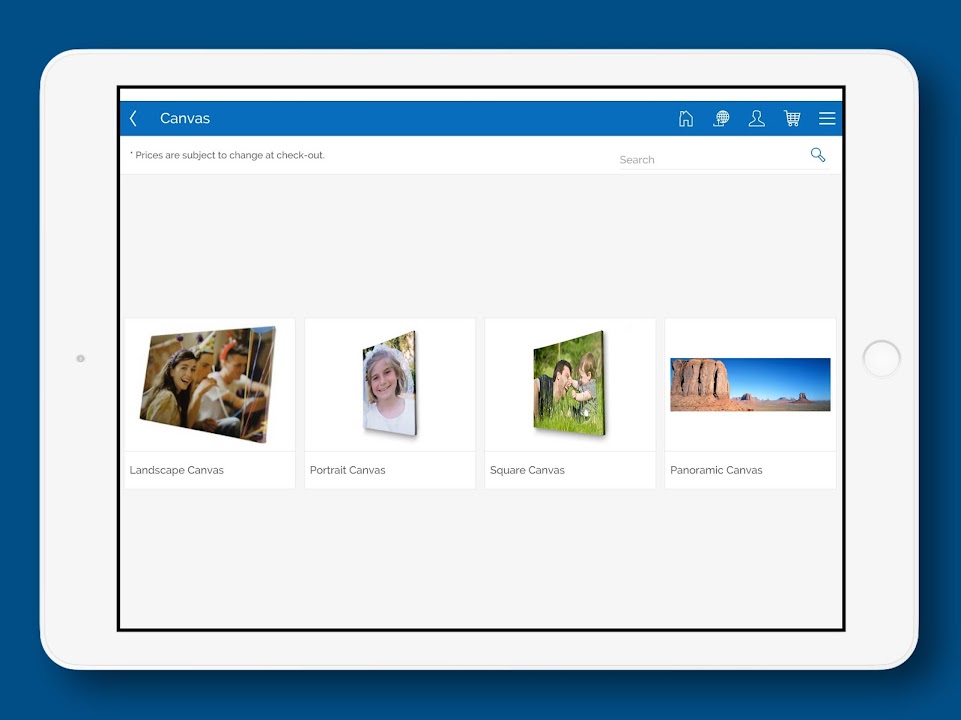View the shopping cart
961x720 pixels.
pyautogui.click(x=792, y=118)
